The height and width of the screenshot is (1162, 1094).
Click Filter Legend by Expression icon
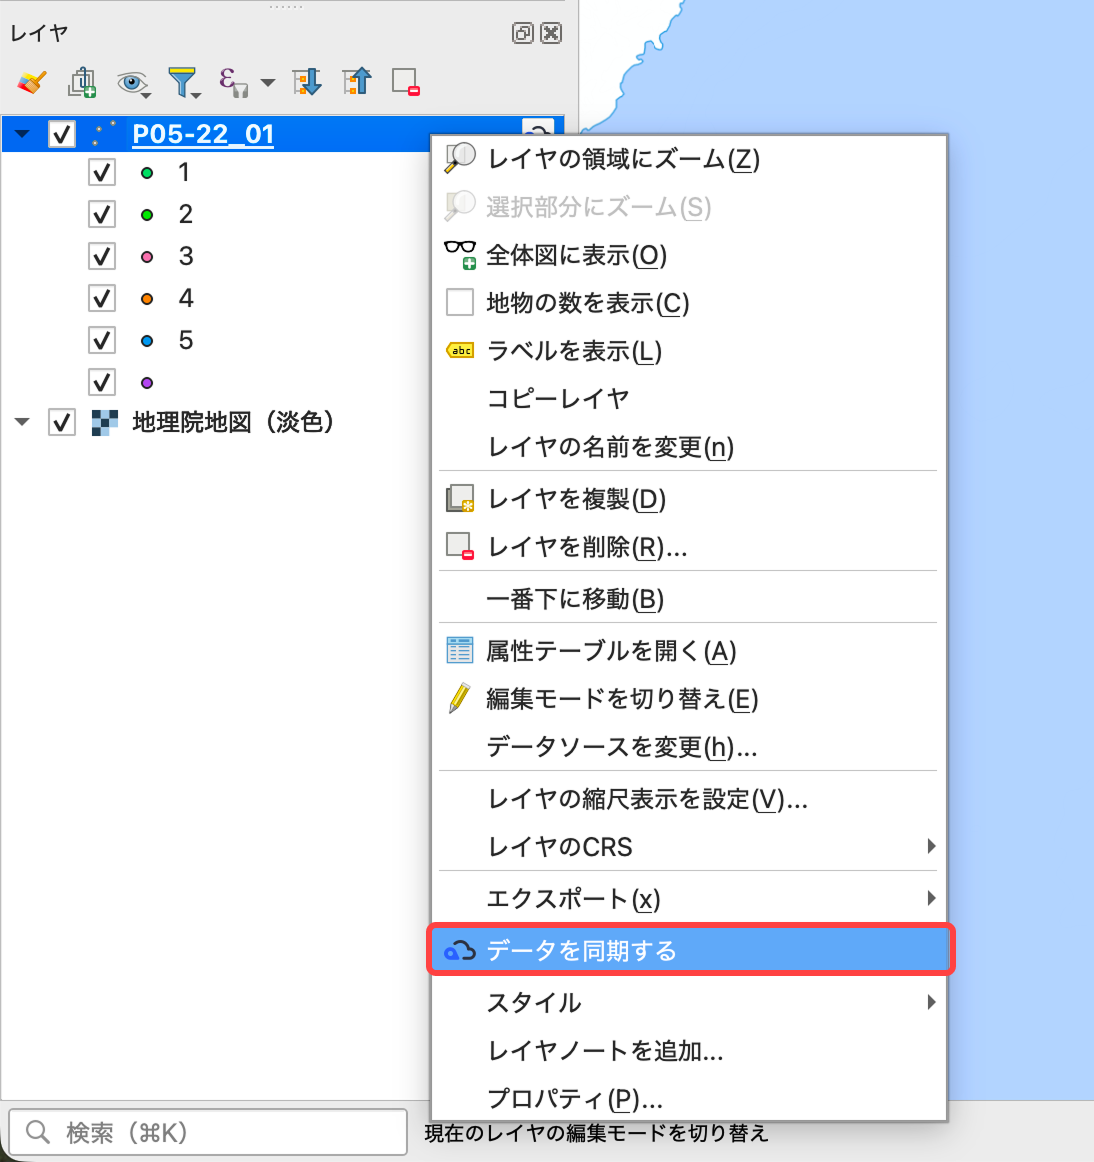click(x=232, y=82)
